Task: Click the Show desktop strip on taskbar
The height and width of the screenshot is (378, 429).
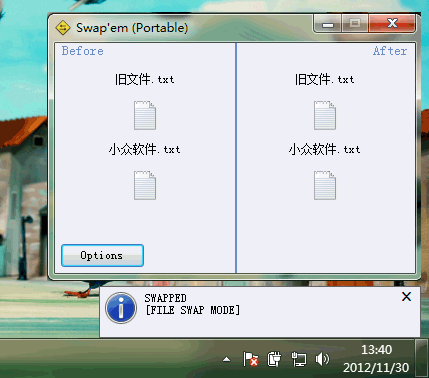Action: click(x=422, y=359)
